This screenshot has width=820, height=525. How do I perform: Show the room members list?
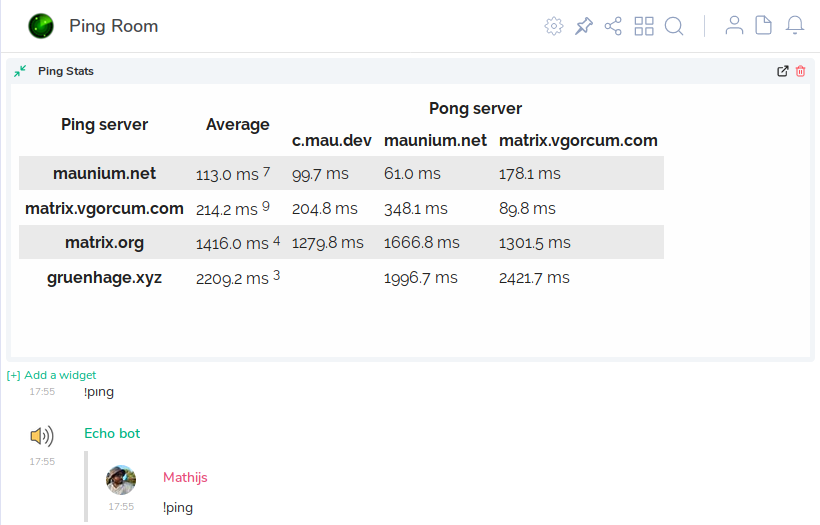[734, 26]
